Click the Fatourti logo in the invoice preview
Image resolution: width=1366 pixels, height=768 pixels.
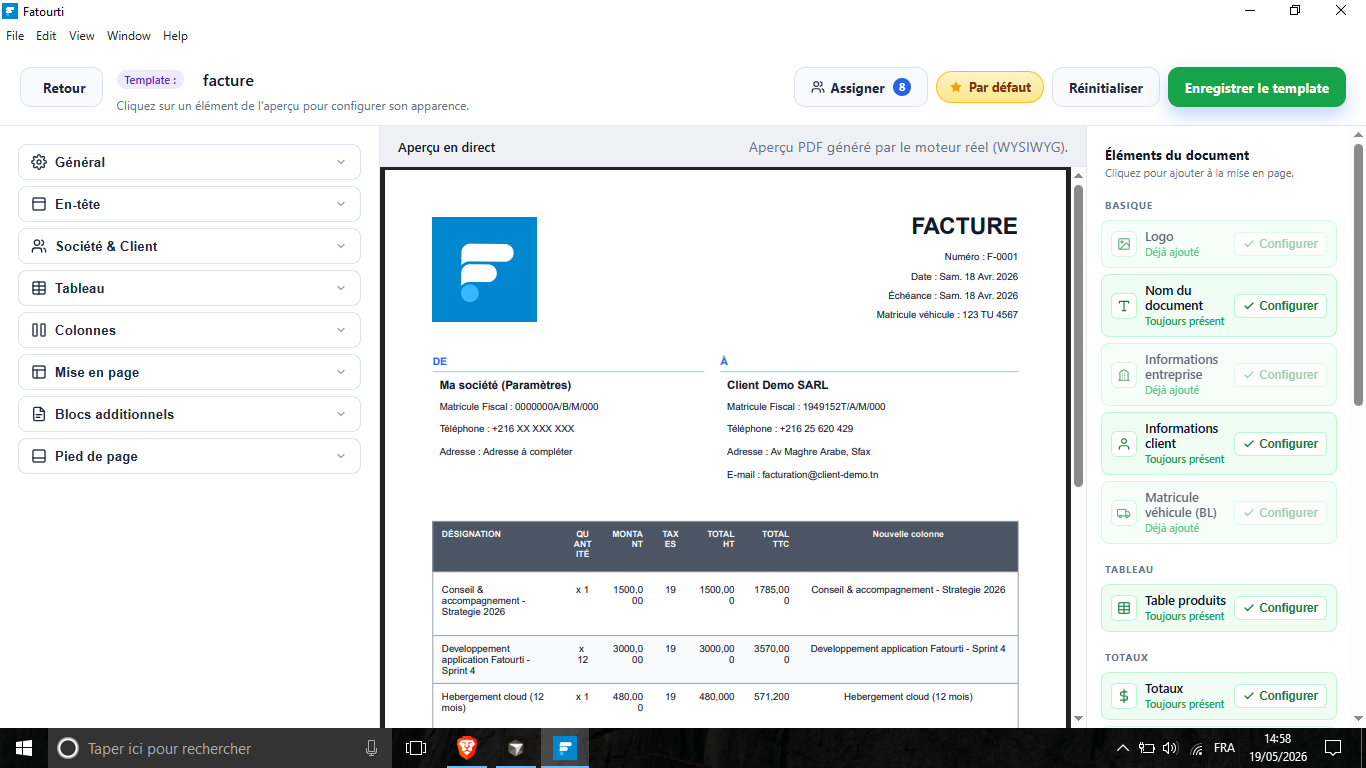484,269
